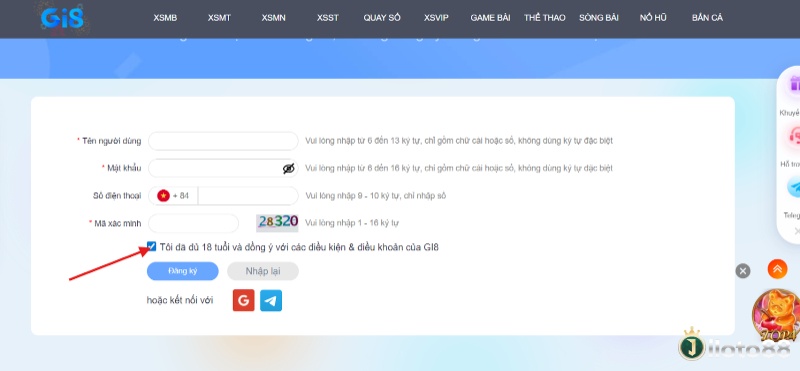Open the GAME BÀI menu item
This screenshot has width=800, height=371.
[490, 18]
